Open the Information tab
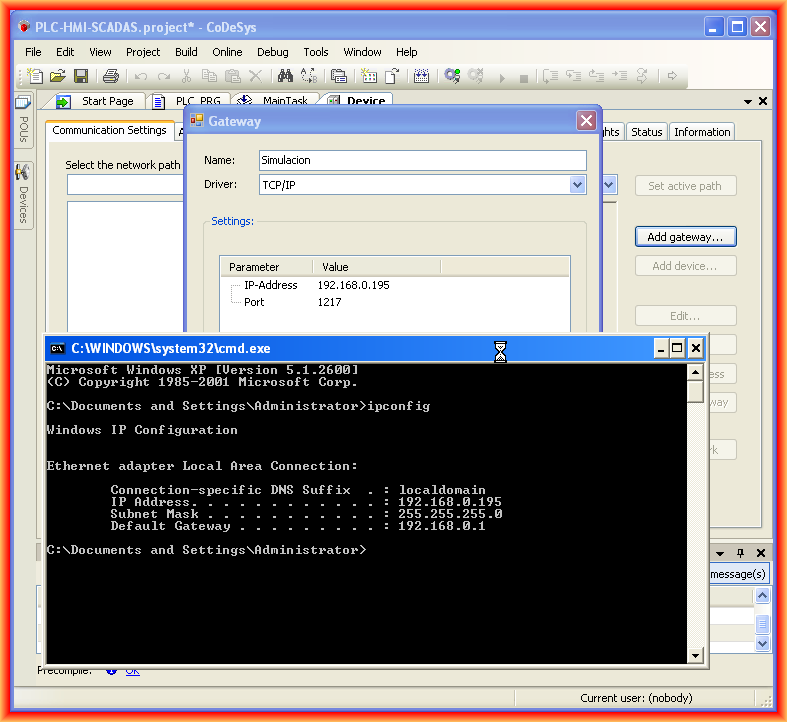 [x=701, y=132]
